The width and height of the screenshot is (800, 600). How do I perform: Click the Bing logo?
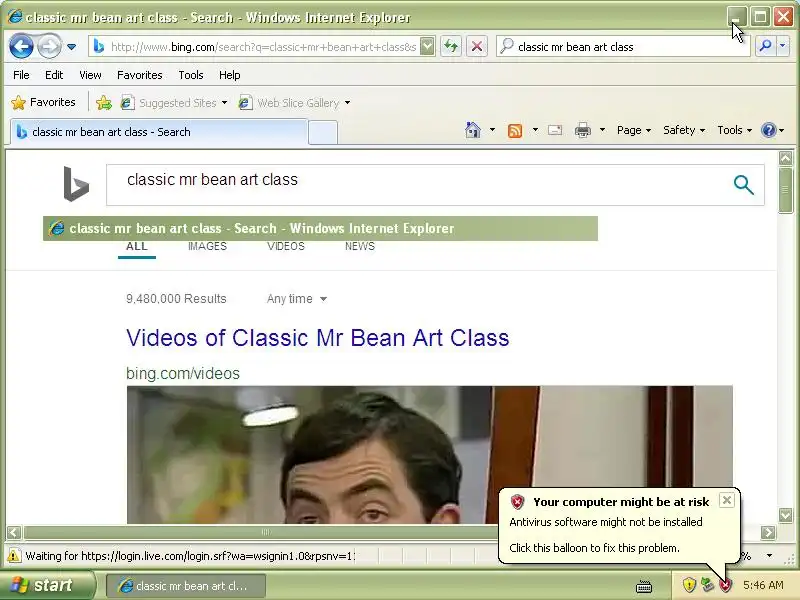point(76,184)
